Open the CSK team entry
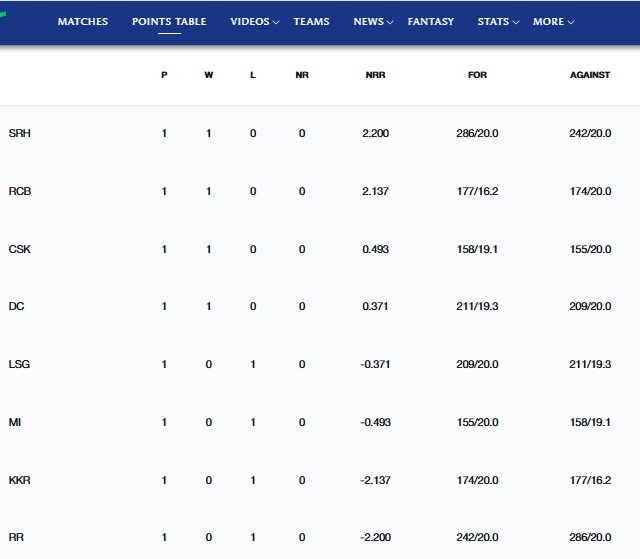 (20, 249)
